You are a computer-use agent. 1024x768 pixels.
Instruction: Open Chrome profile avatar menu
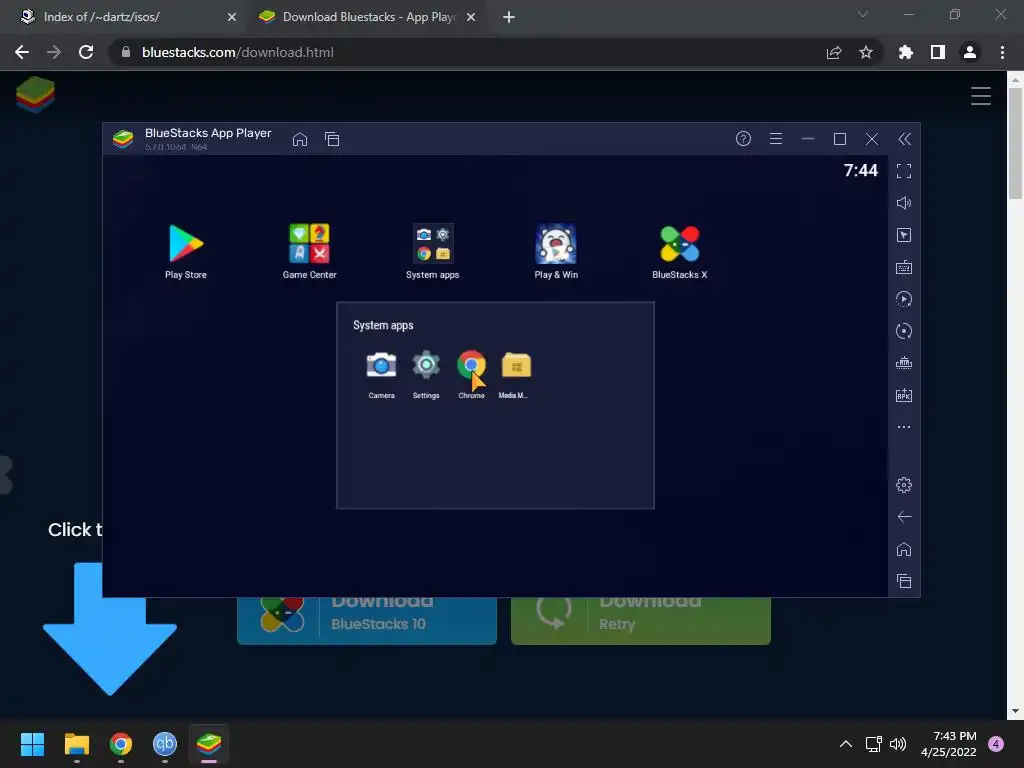pos(970,52)
